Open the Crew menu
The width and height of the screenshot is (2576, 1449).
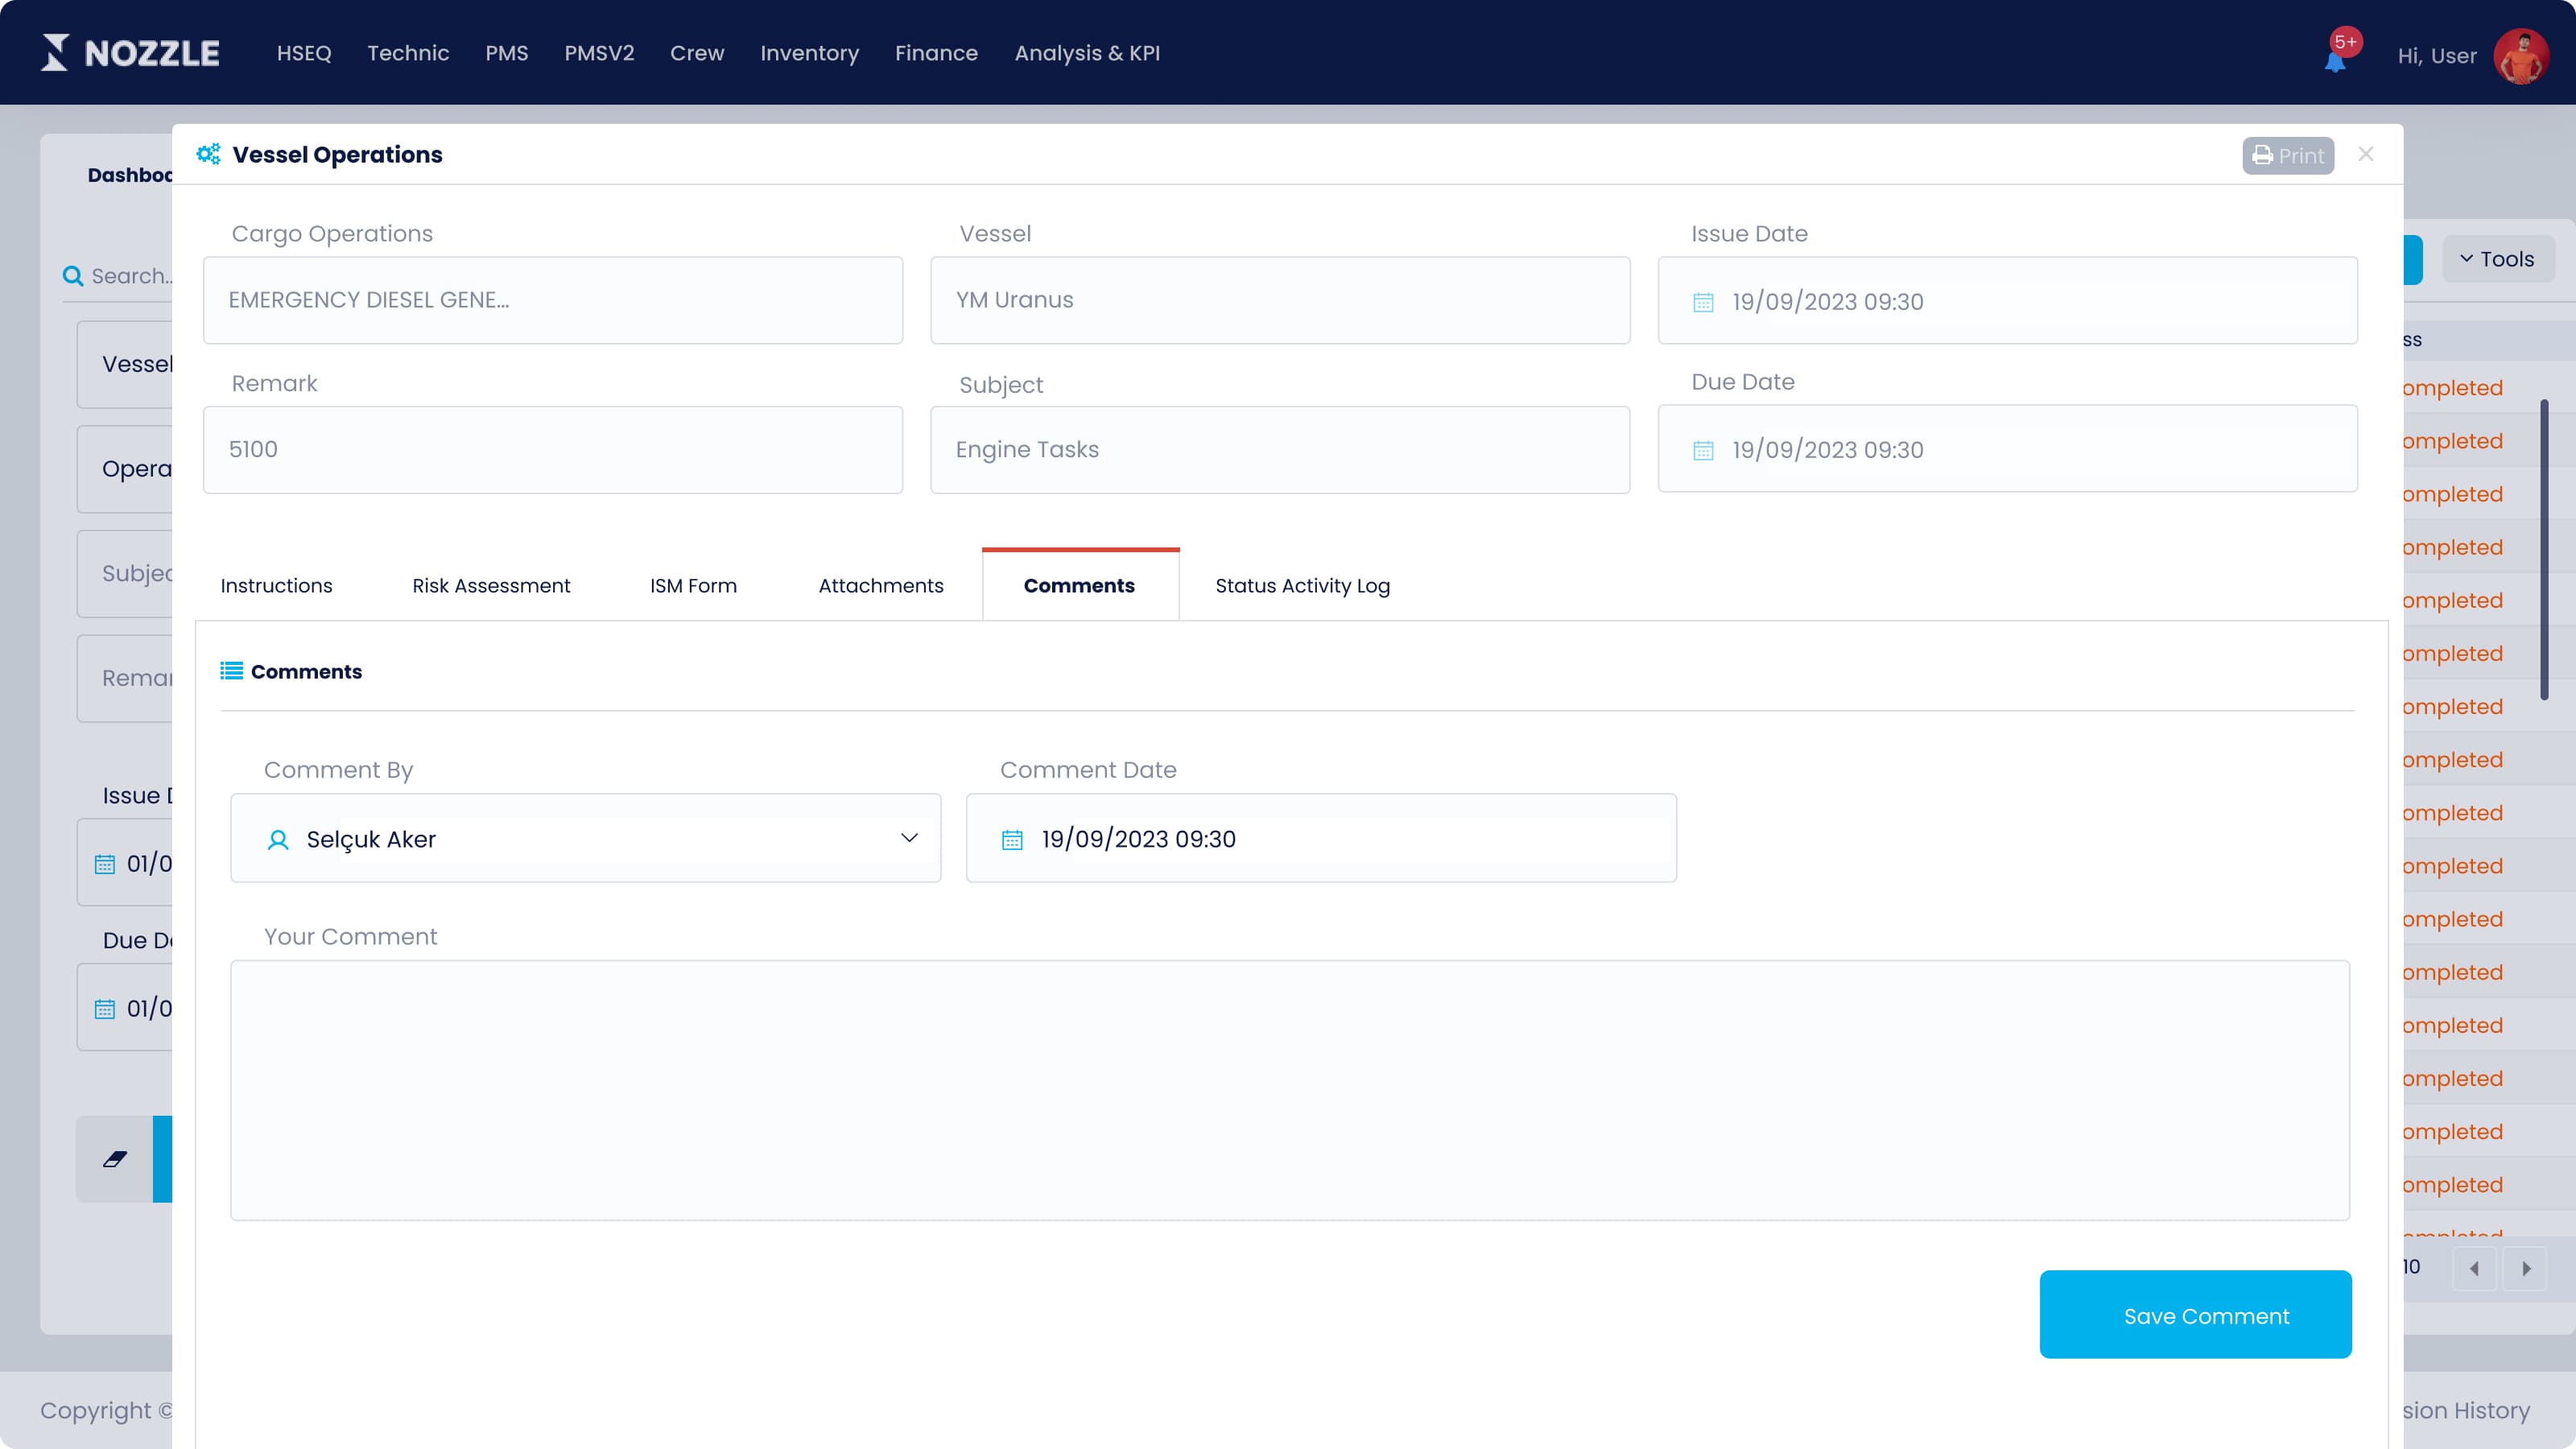click(697, 53)
